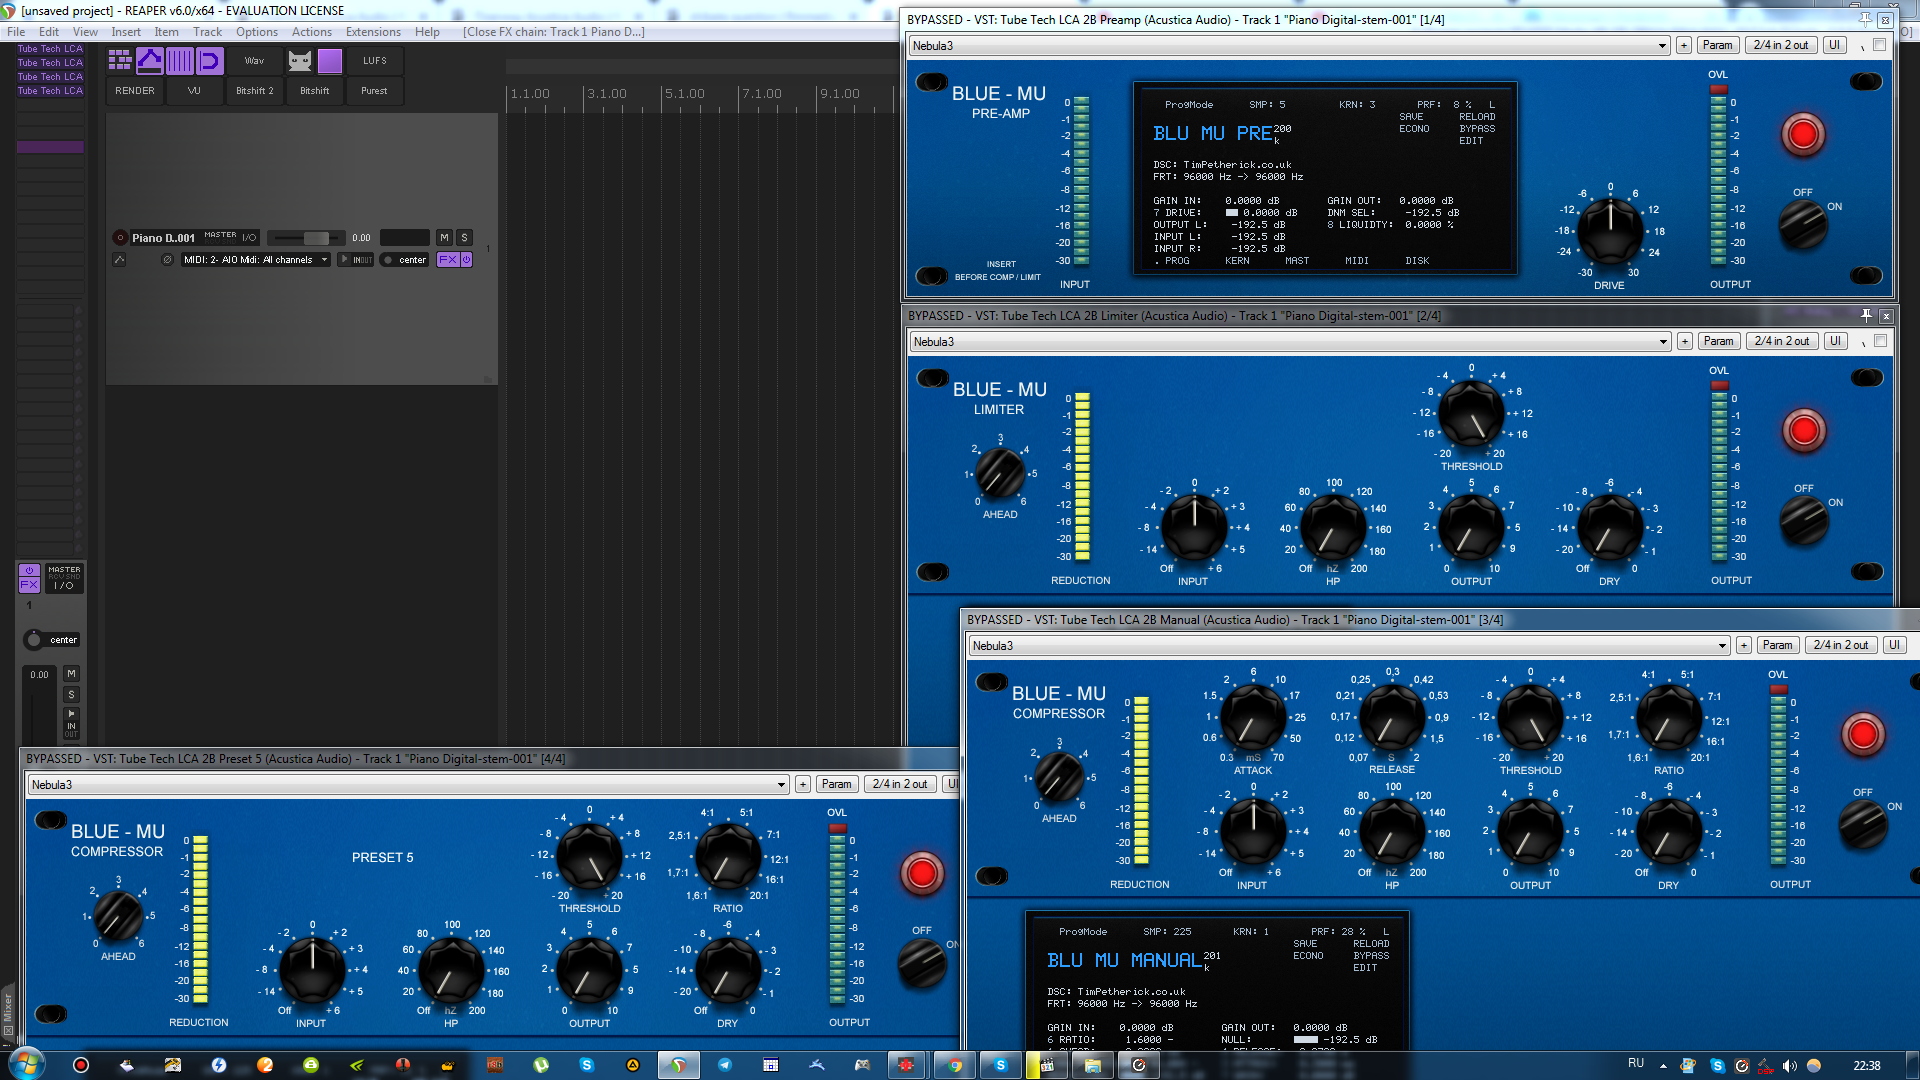Viewport: 1920px width, 1080px height.
Task: Mute the Piano track
Action: click(444, 238)
